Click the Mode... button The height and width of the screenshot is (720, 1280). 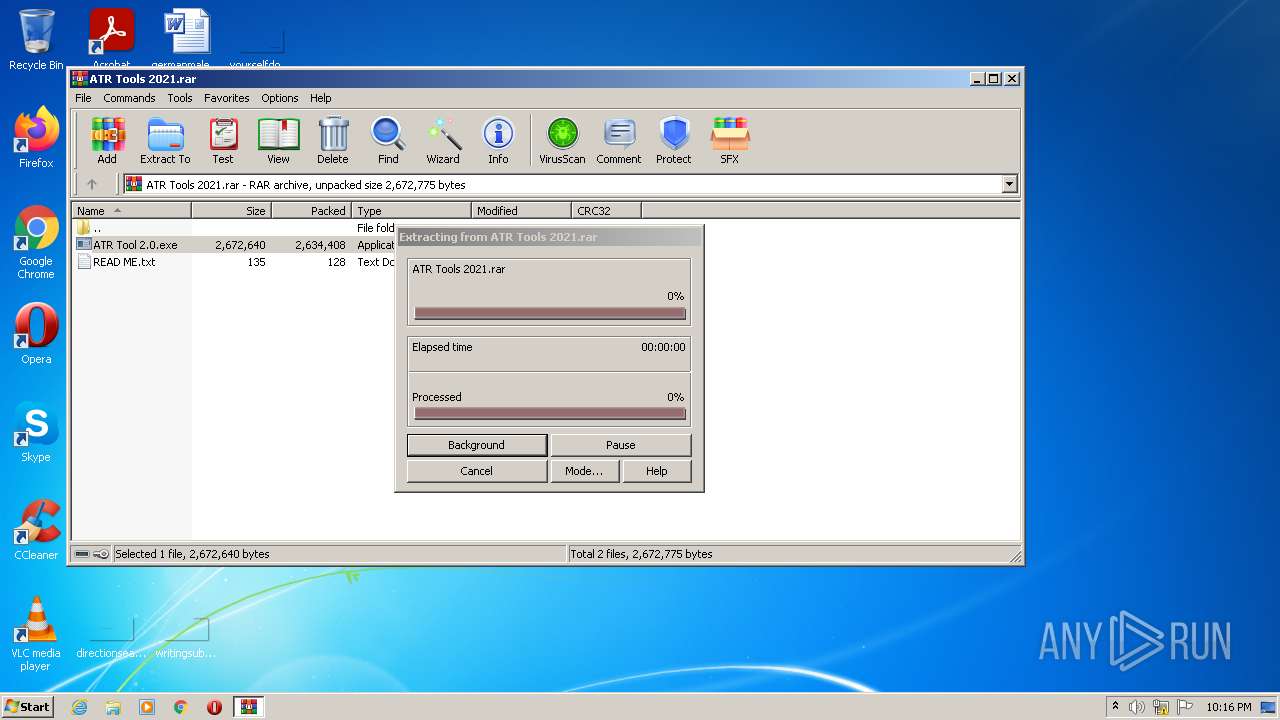point(584,471)
